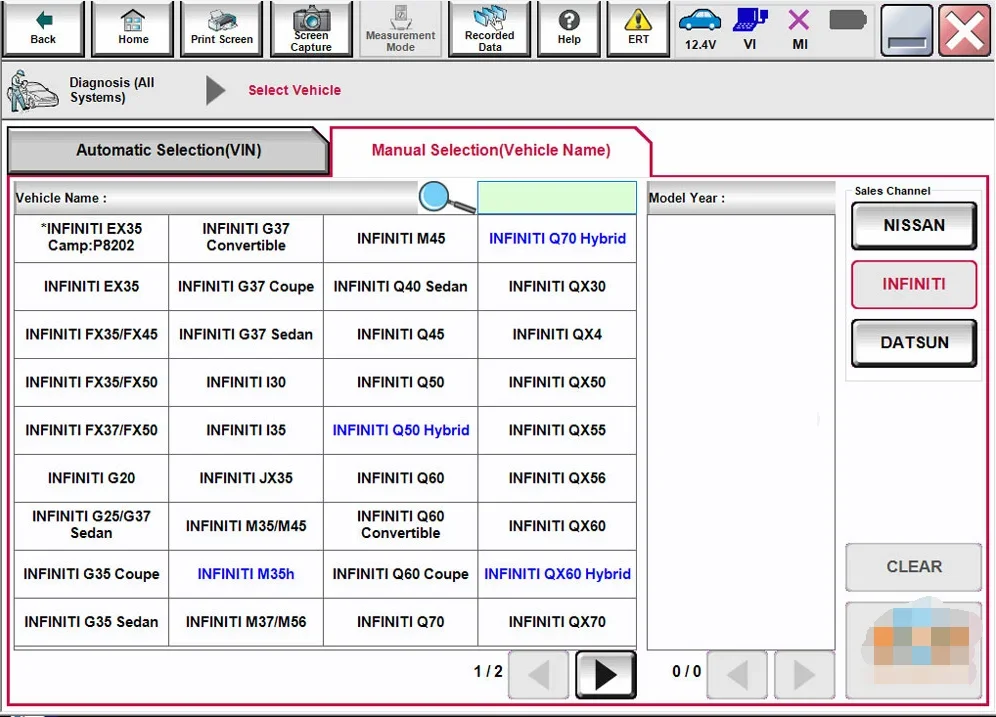The image size is (996, 717).
Task: Go to next vehicle name page
Action: click(x=605, y=674)
